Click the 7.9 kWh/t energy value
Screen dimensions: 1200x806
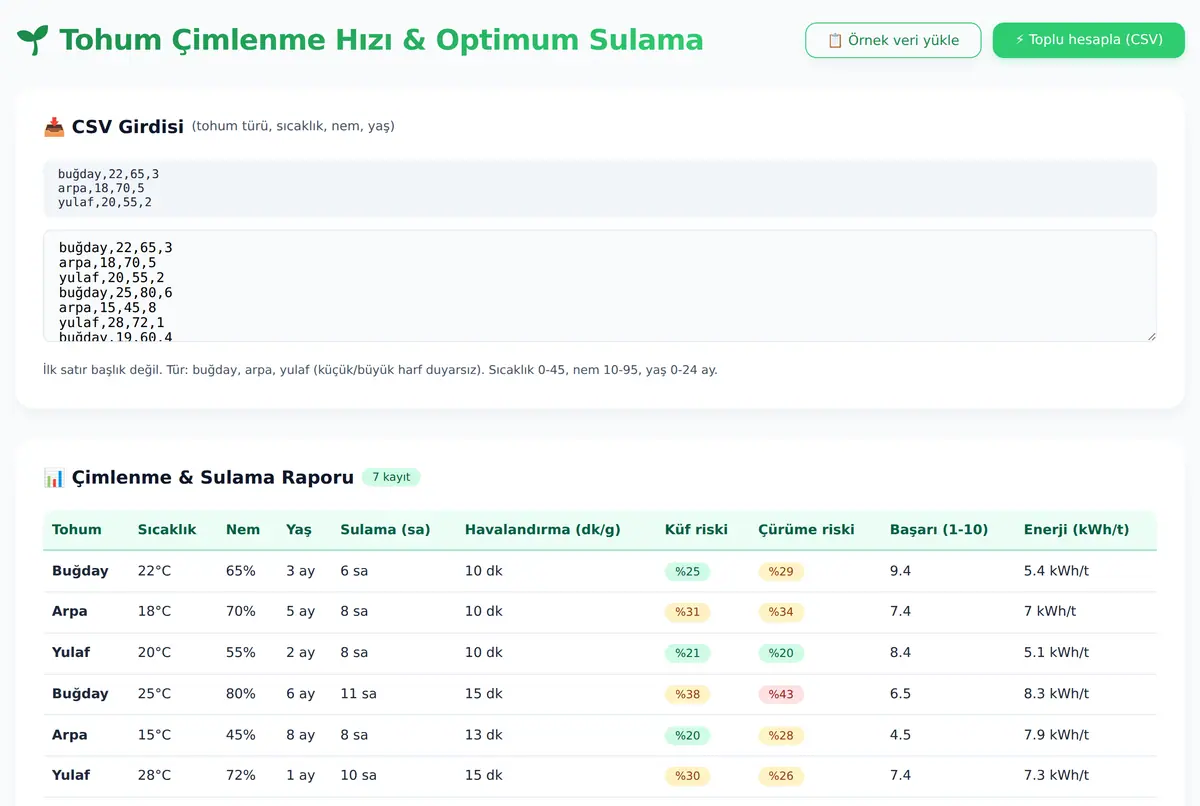(x=1056, y=734)
